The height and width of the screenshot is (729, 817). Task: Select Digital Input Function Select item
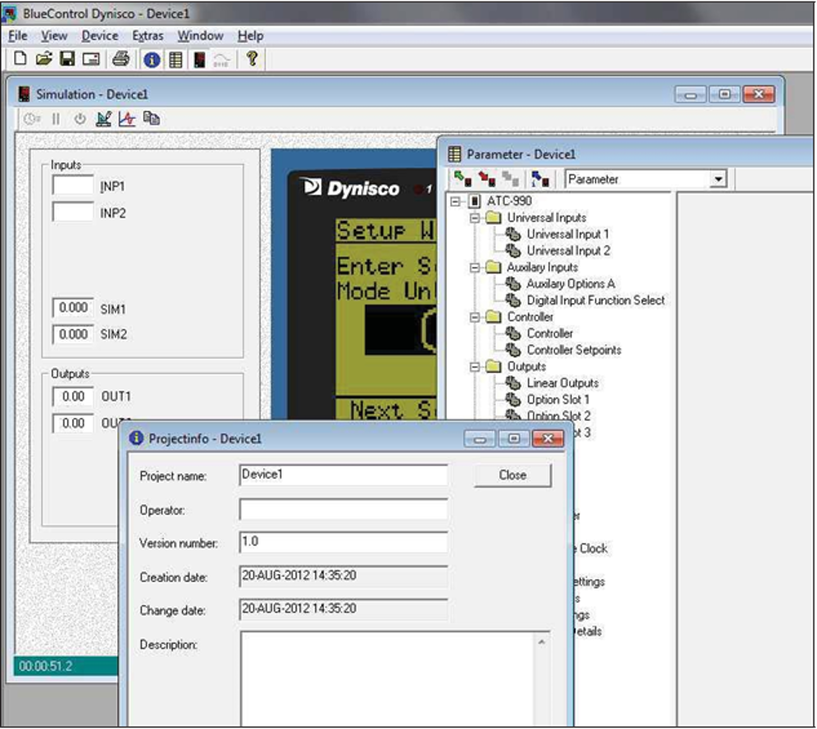pyautogui.click(x=596, y=301)
